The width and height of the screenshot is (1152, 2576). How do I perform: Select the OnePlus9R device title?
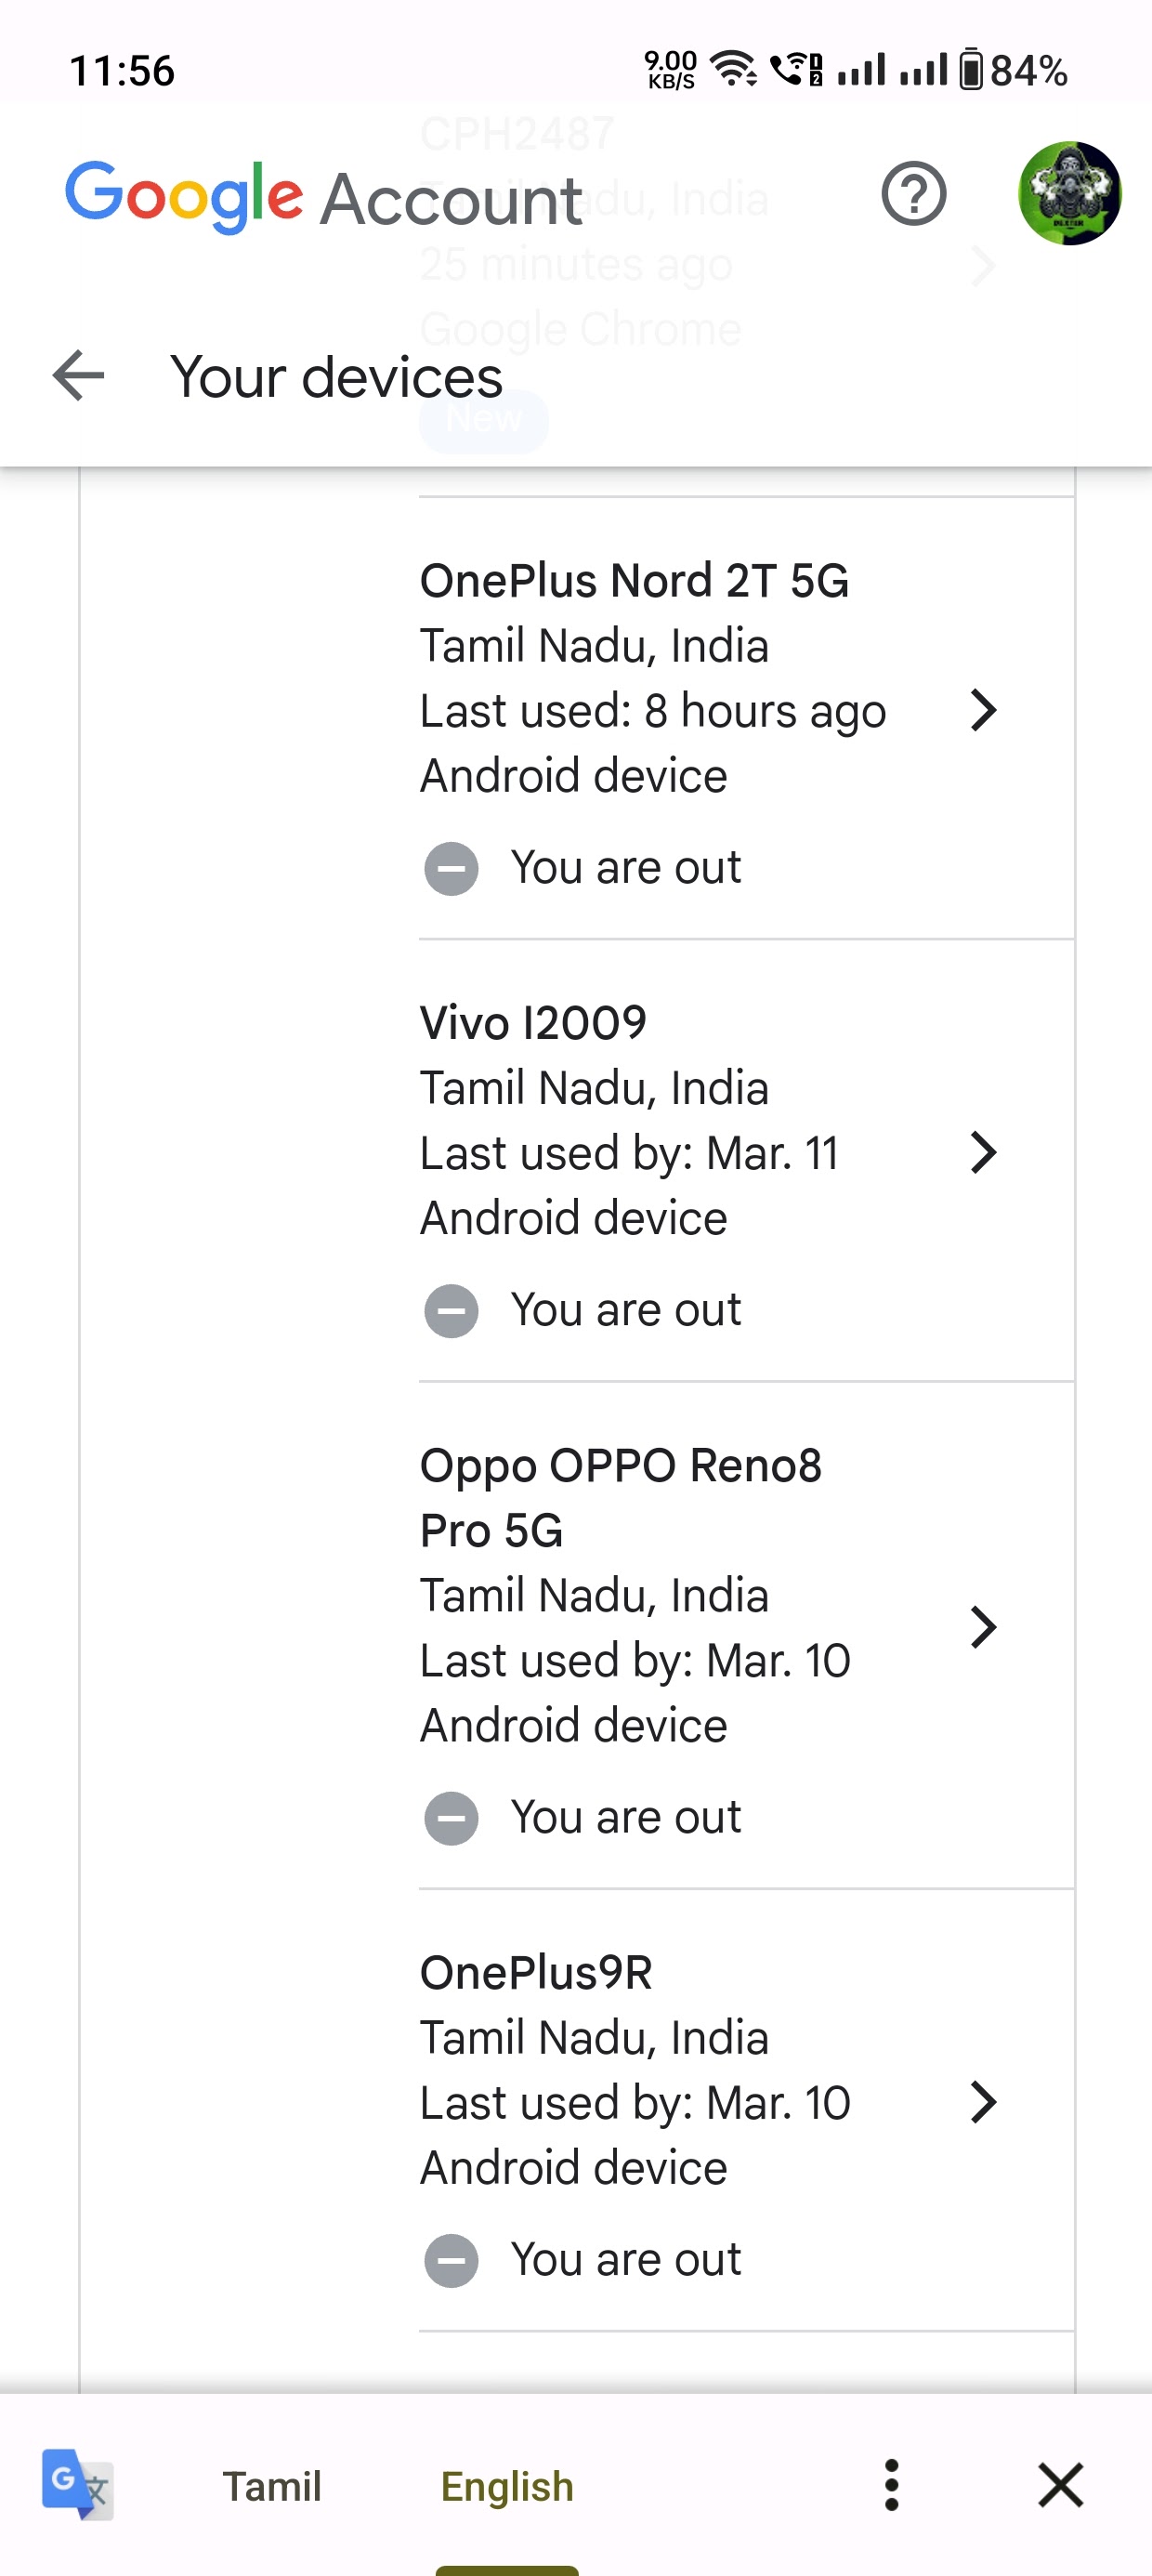[x=536, y=1973]
